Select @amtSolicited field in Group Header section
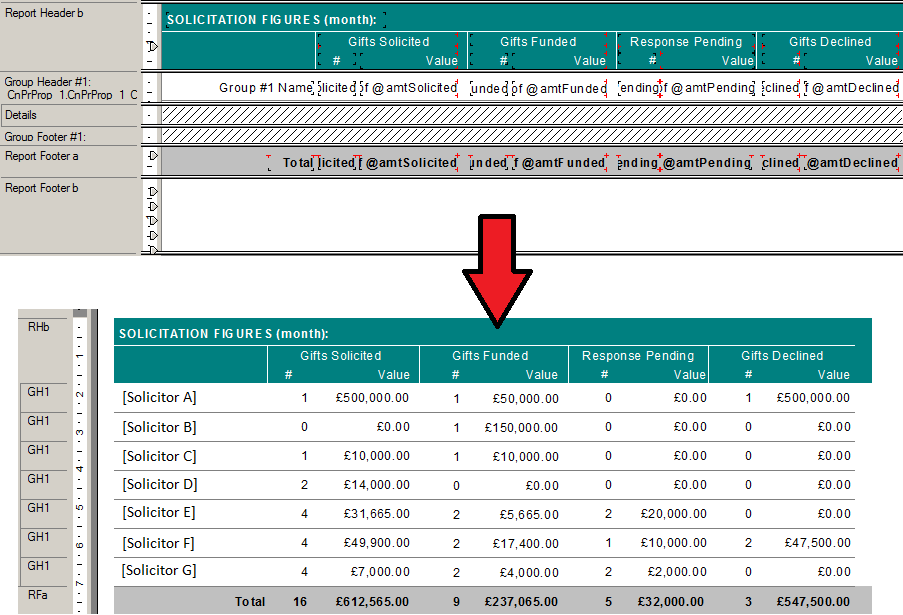 [410, 88]
